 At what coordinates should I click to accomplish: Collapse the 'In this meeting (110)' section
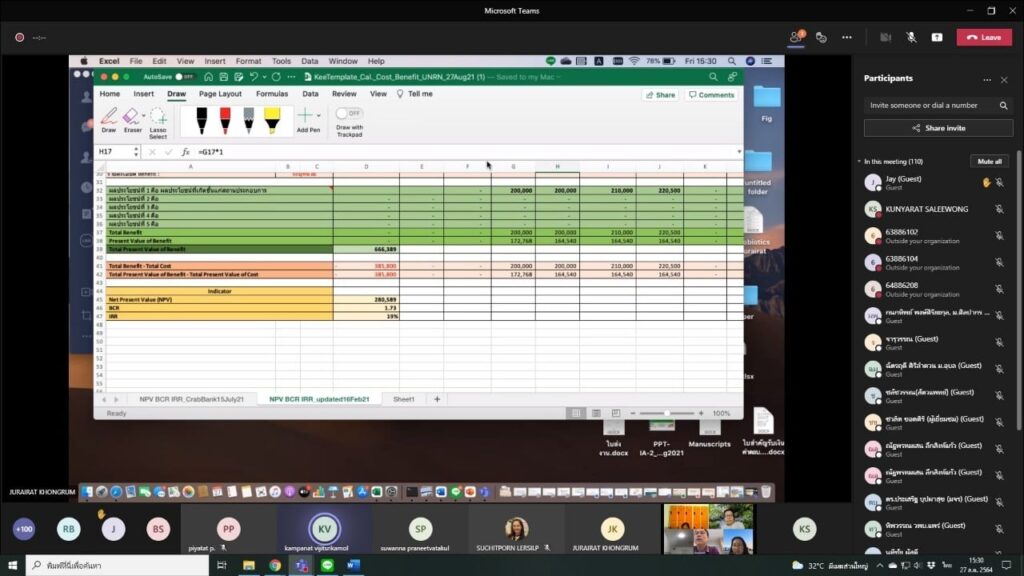tap(859, 161)
